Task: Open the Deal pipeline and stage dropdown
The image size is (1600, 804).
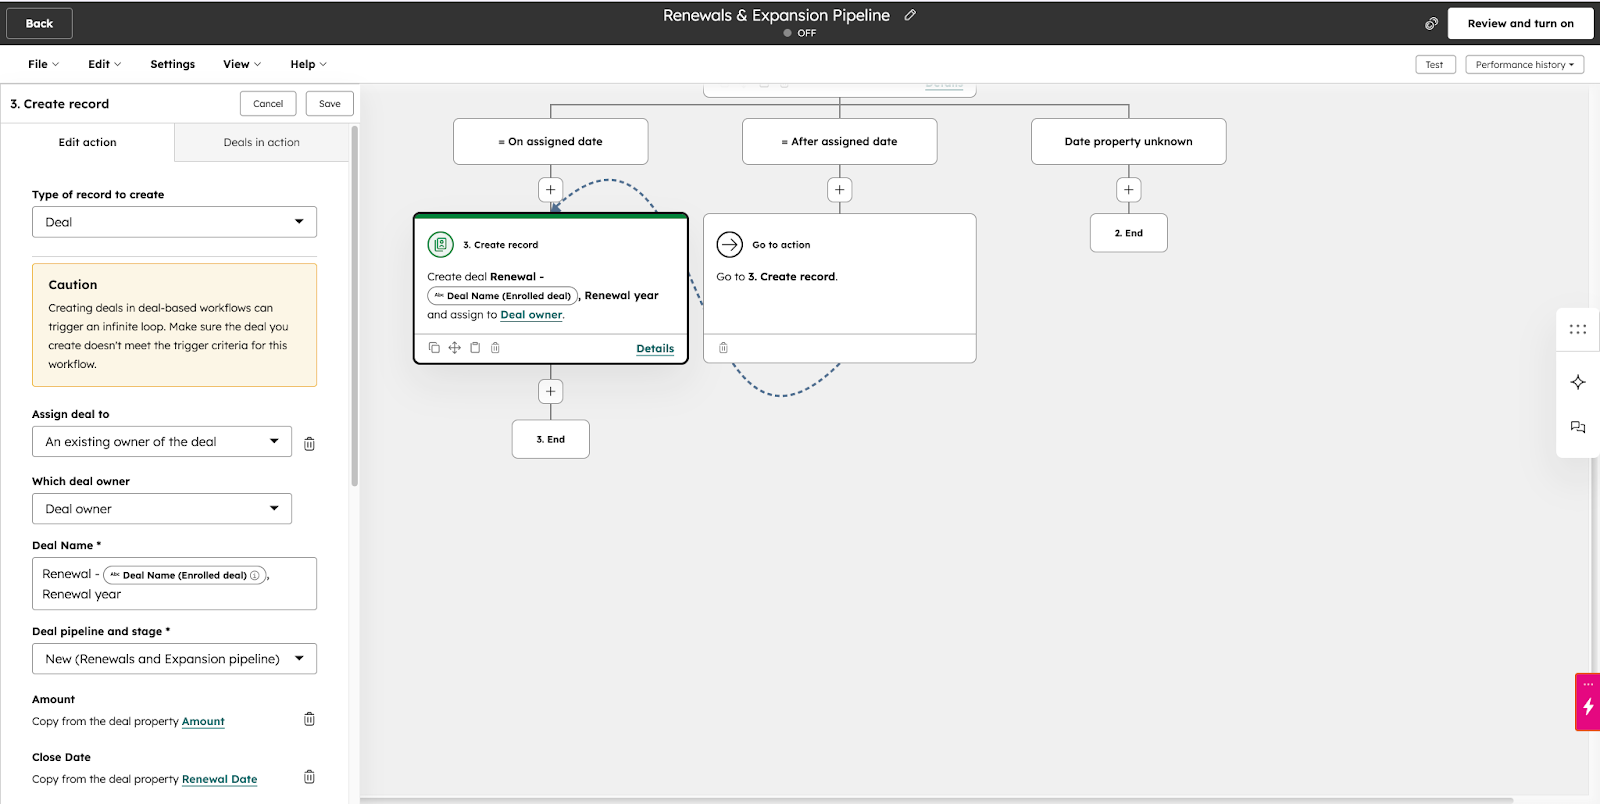Action: coord(174,658)
